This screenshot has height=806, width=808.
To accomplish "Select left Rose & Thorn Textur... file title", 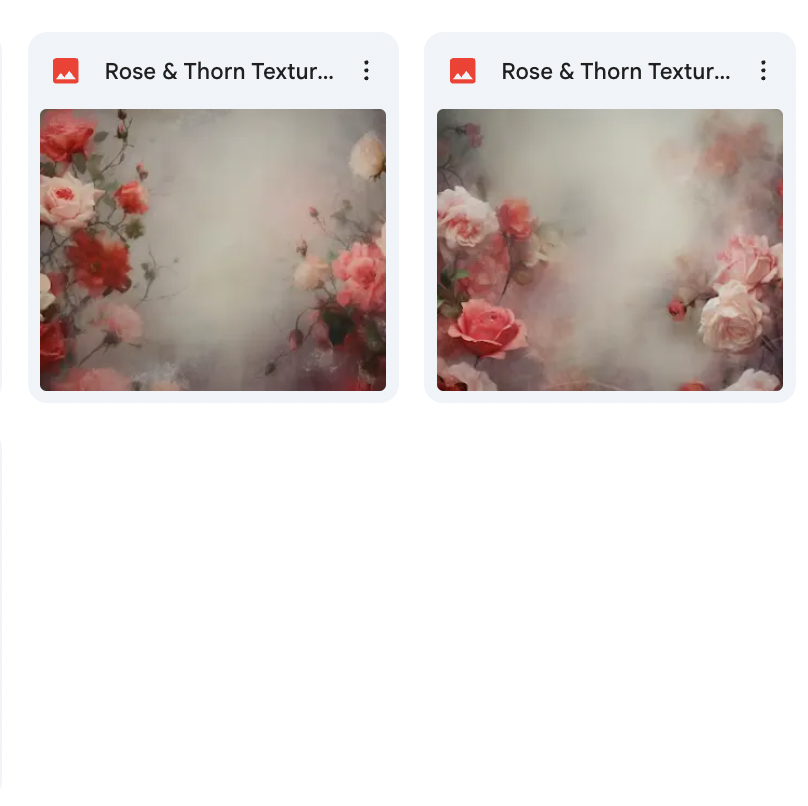I will point(219,71).
